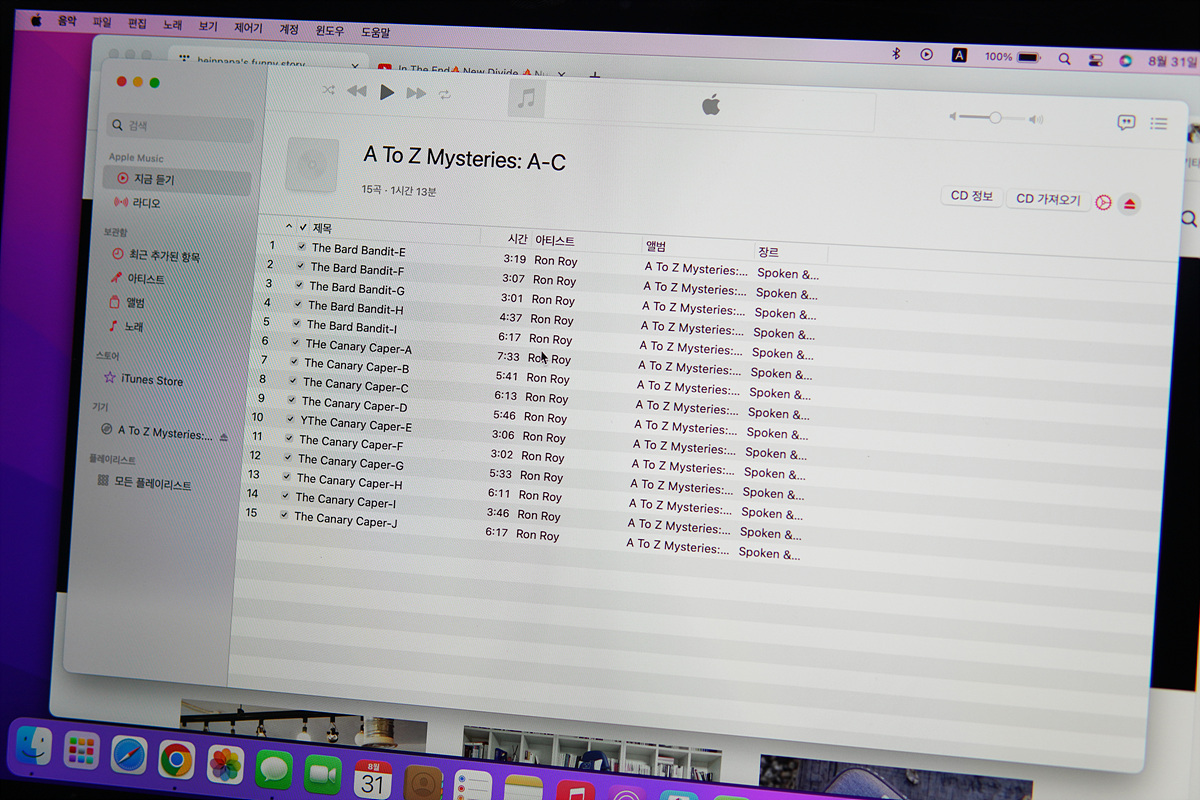The image size is (1200, 800).
Task: Toggle the repeat icon
Action: click(x=444, y=94)
